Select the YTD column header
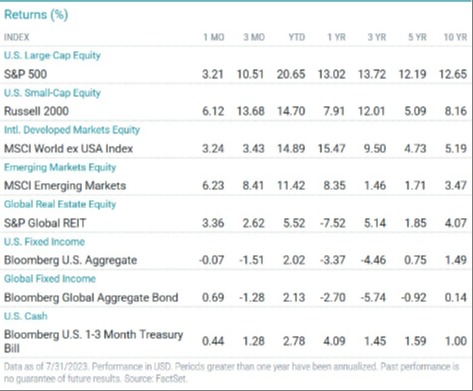This screenshot has height=391, width=473. pyautogui.click(x=296, y=37)
